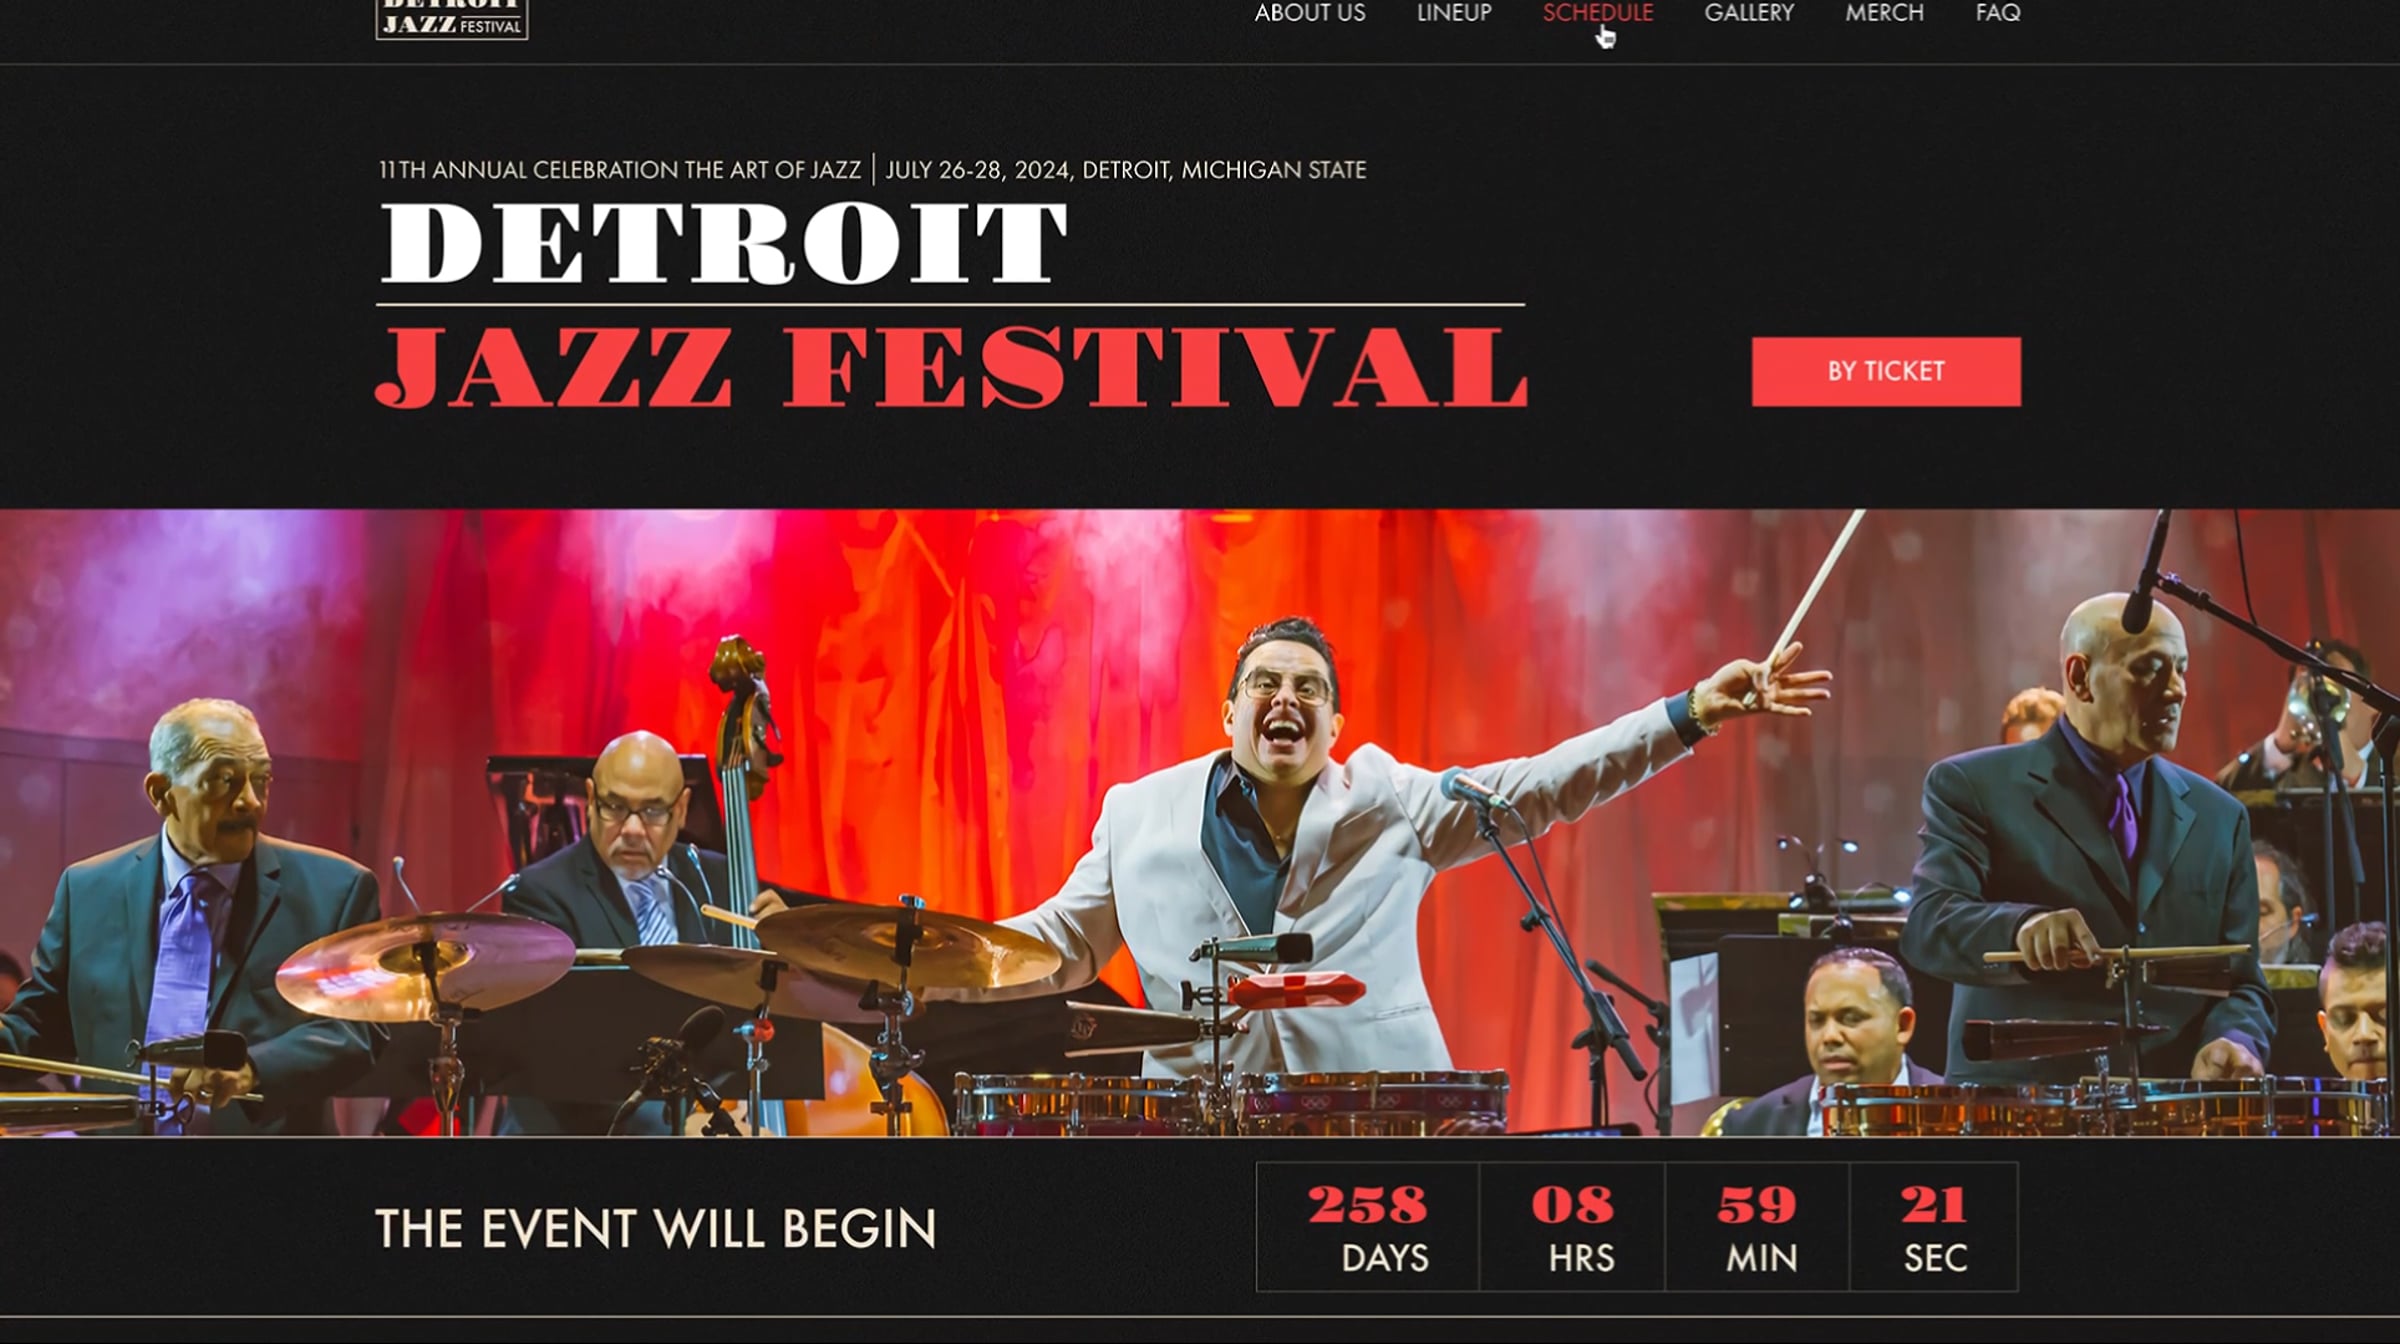Open the highlighted Schedule nav item
2400x1344 pixels.
click(1598, 13)
